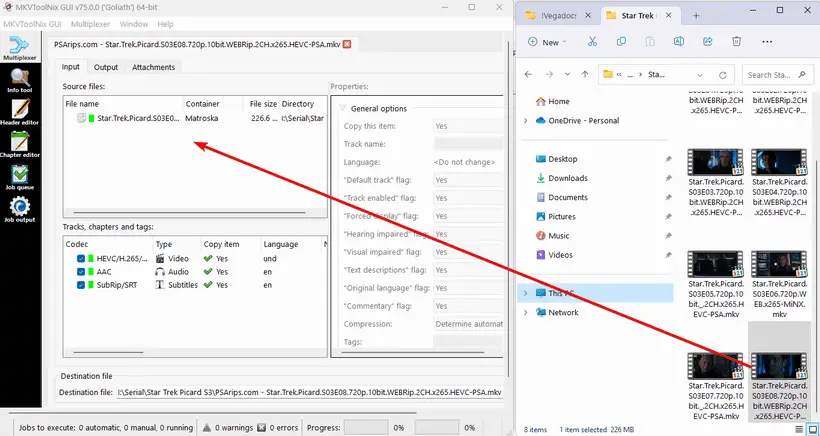Switch Explorer to details view icon
The image size is (820, 436).
[x=801, y=430]
